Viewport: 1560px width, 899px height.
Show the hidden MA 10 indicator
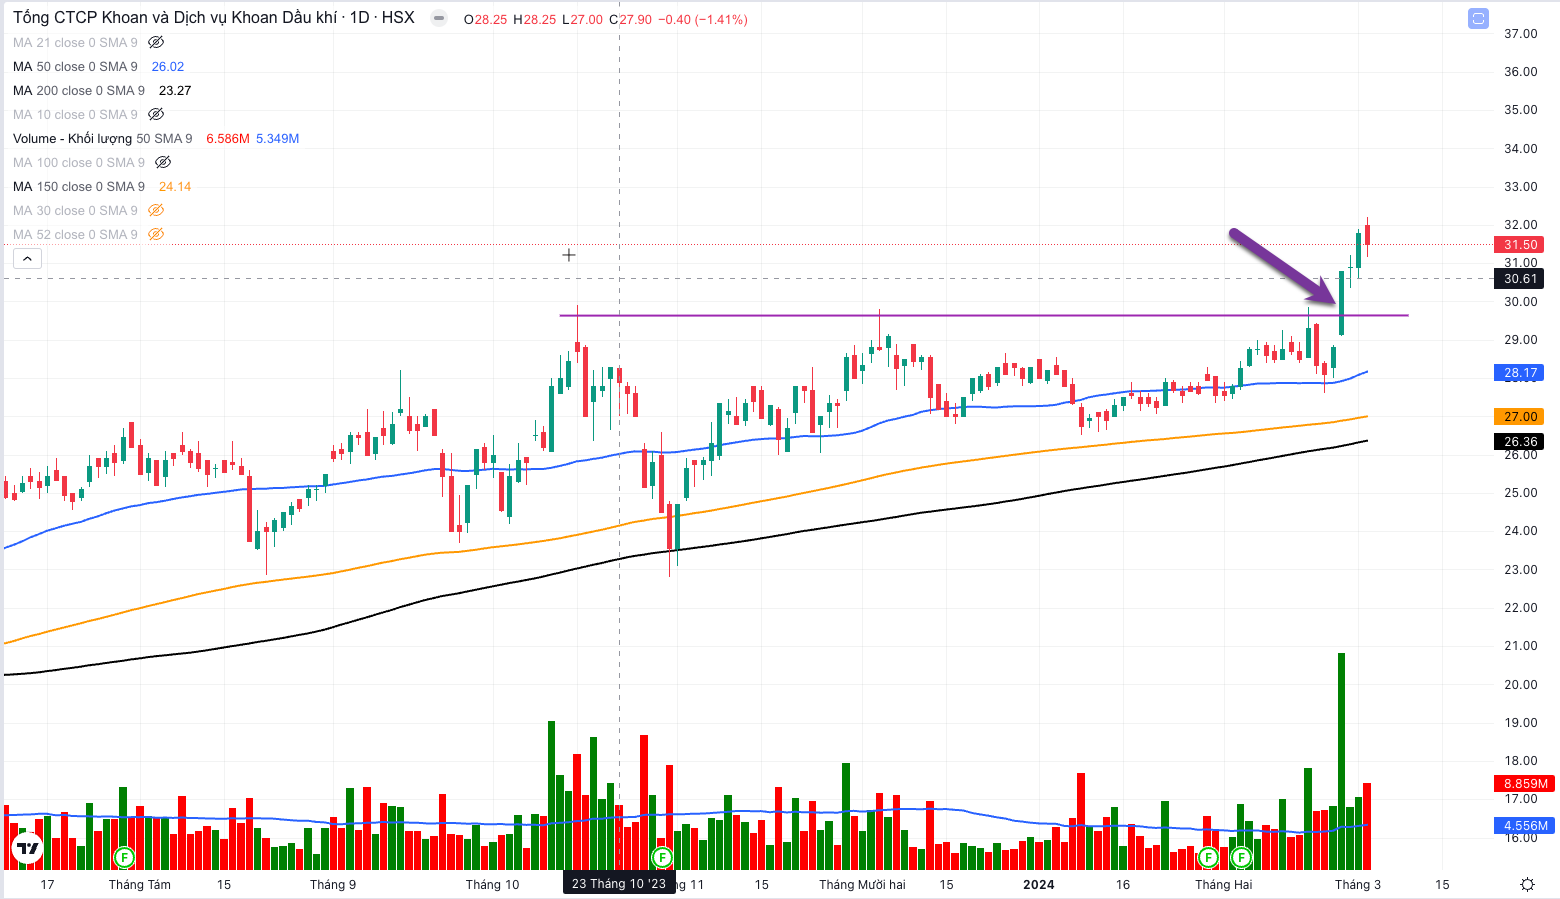[156, 114]
